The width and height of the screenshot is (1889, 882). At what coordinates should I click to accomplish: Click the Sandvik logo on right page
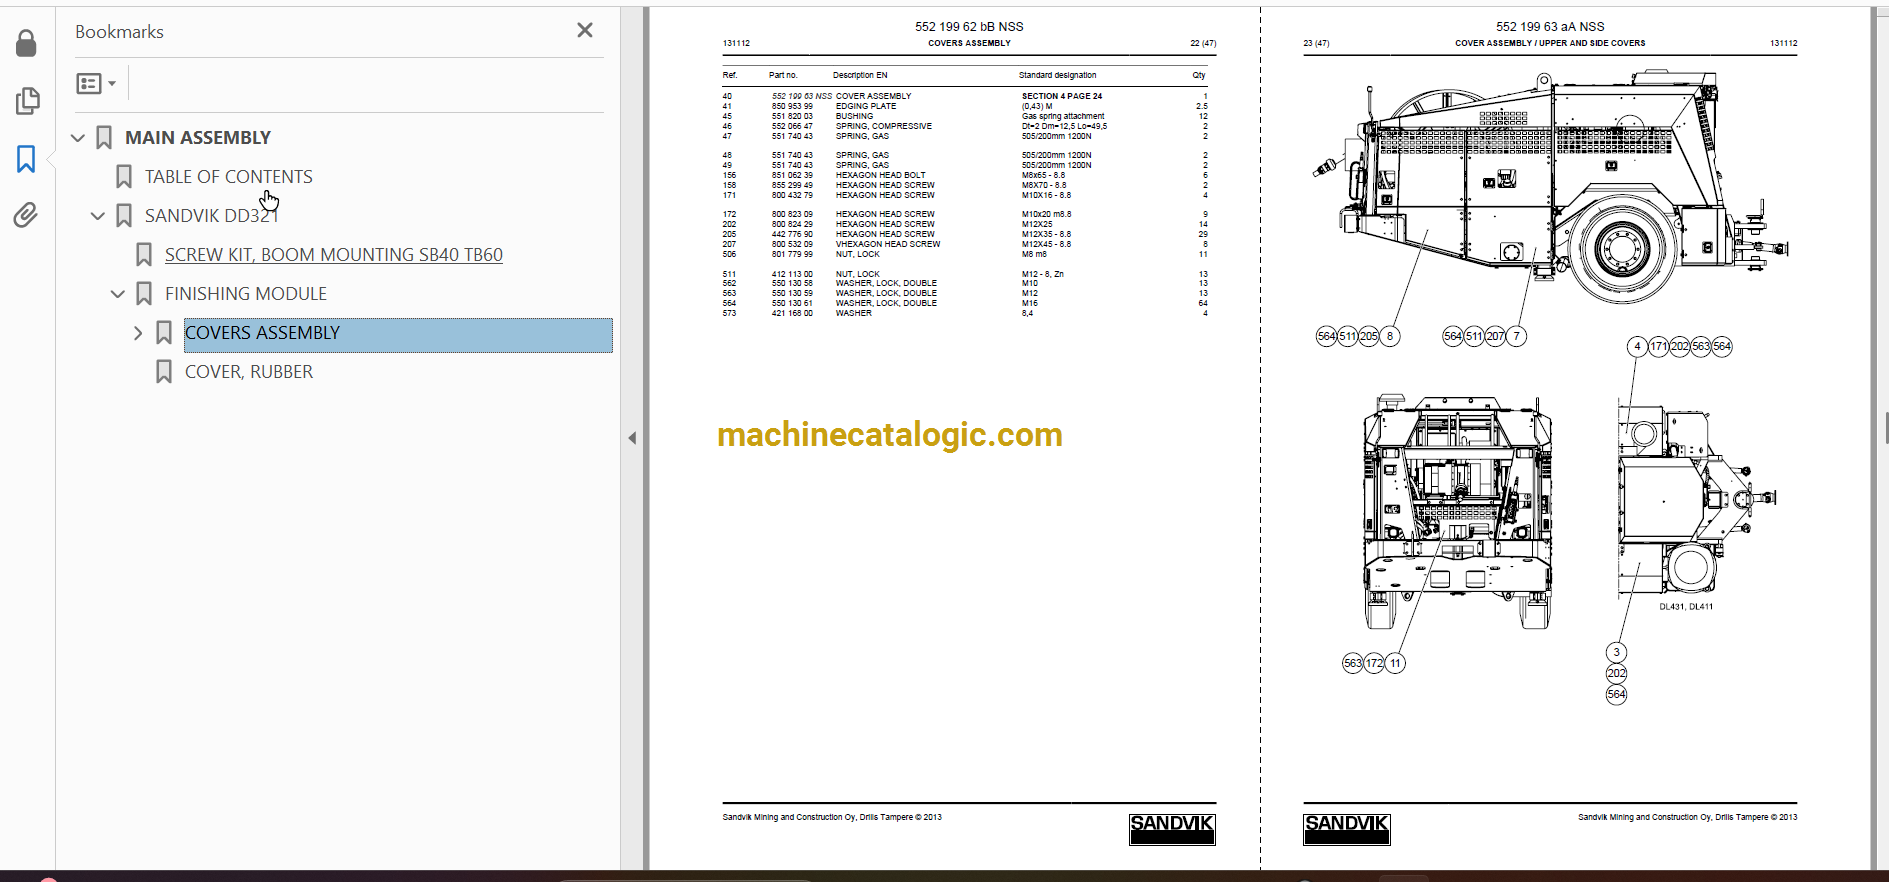click(1347, 829)
